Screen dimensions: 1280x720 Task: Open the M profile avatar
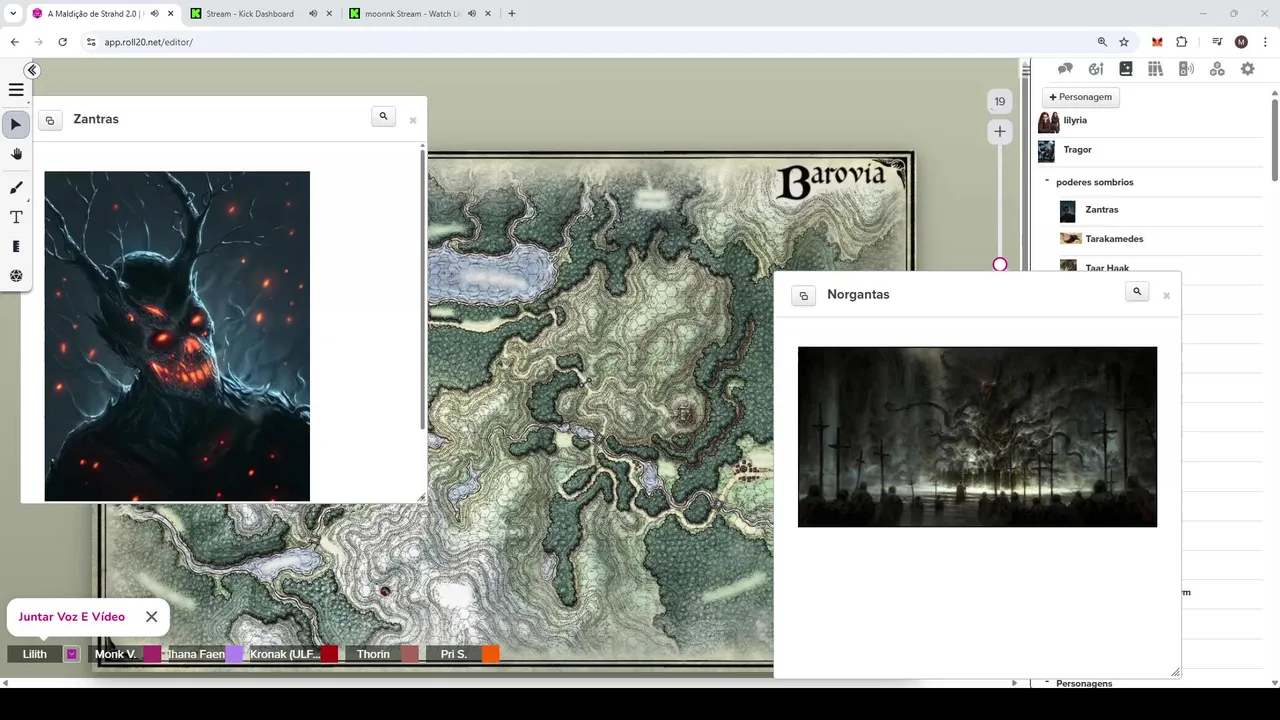point(1241,42)
